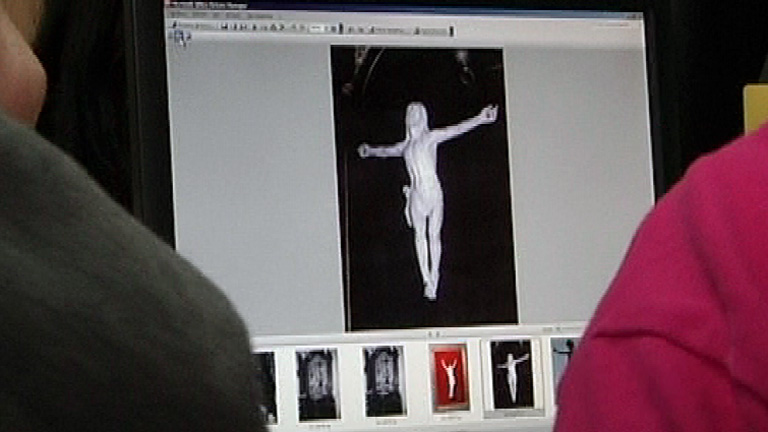Select the white crucifix on black thumbnail
The image size is (768, 432).
pos(512,374)
